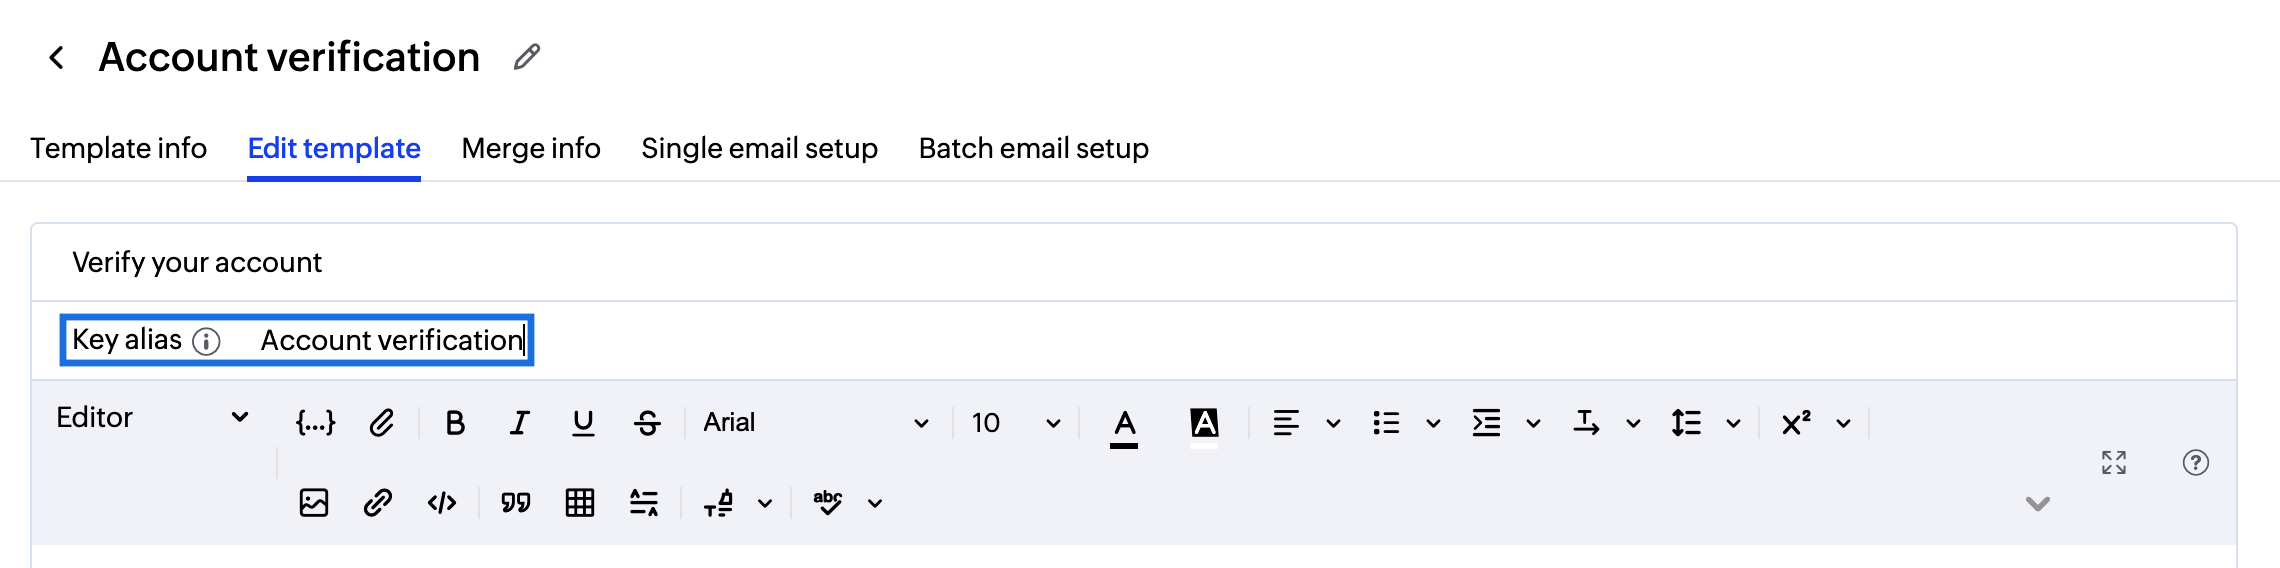Image resolution: width=2280 pixels, height=568 pixels.
Task: Insert a merge tag placeholder
Action: coord(315,423)
